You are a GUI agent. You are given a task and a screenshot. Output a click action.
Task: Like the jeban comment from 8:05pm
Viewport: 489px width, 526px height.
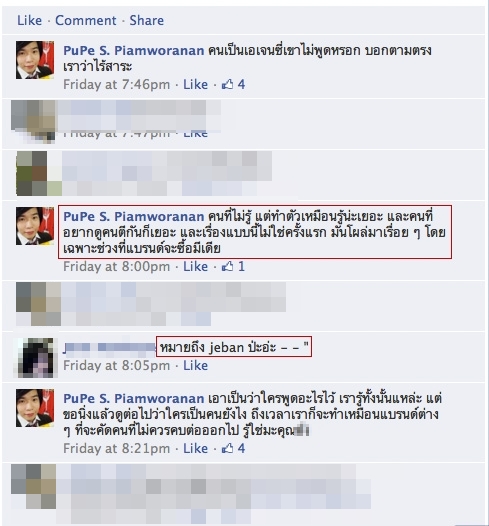point(195,365)
